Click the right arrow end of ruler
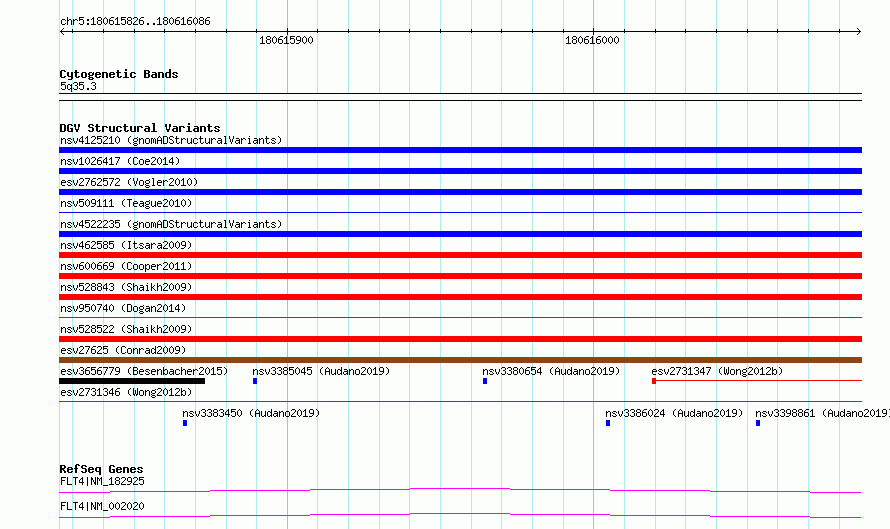Screen dimensions: 890x529 [x=858, y=32]
